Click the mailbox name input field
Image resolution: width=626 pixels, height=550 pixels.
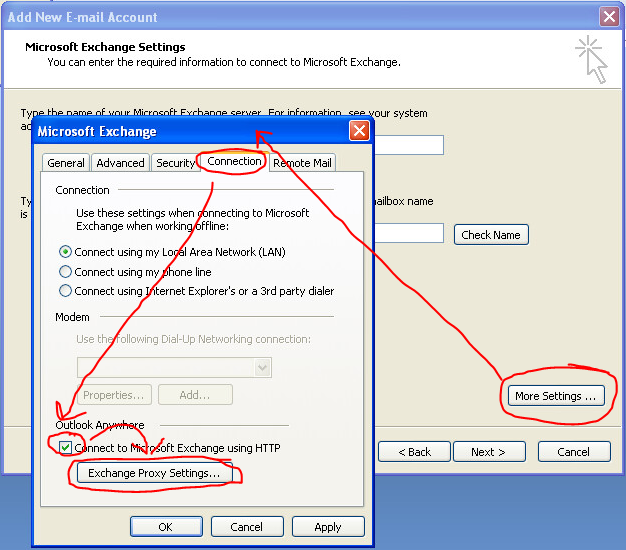point(409,233)
